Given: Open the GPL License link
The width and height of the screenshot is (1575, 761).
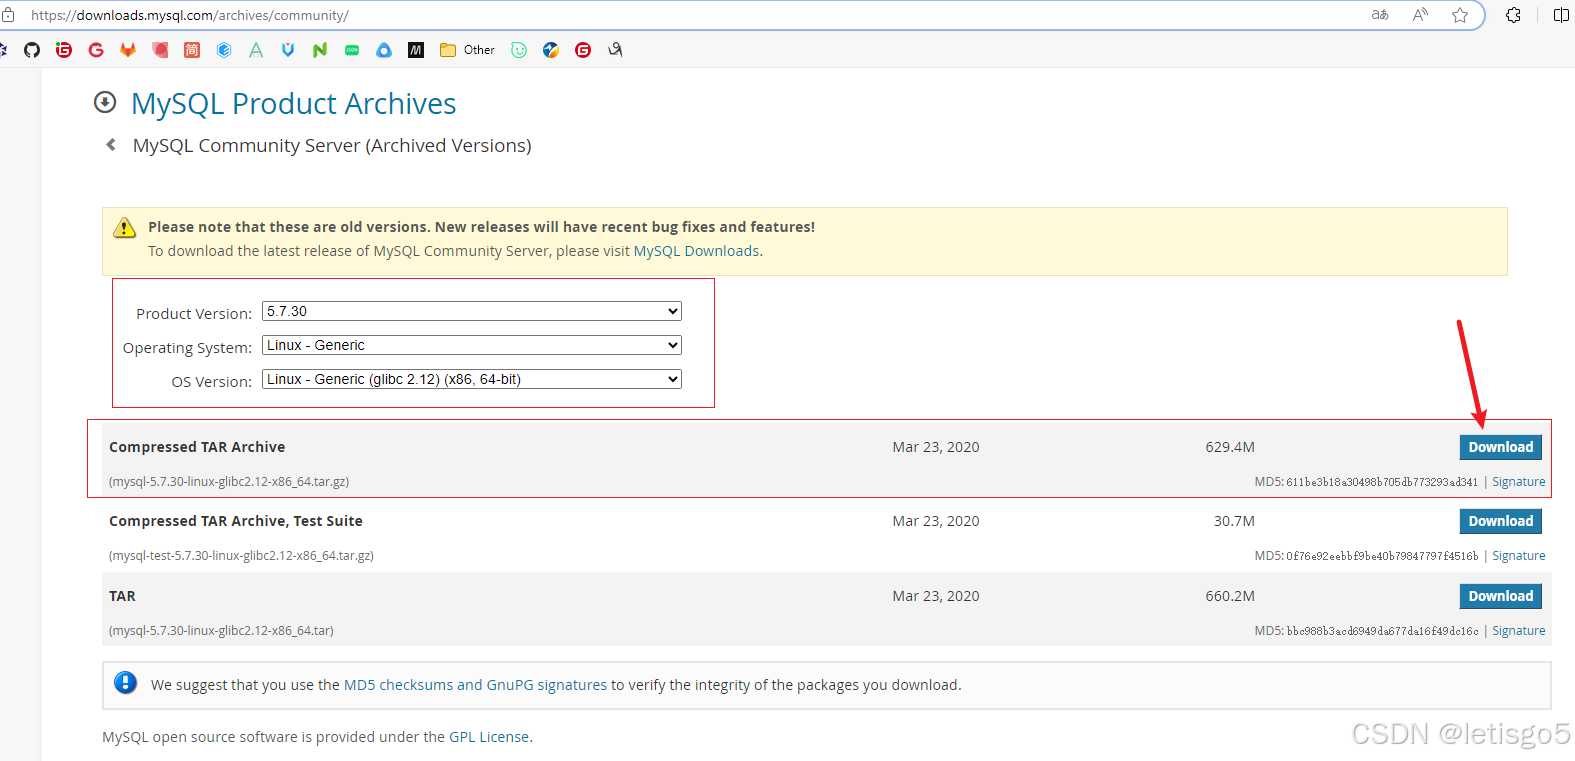Looking at the screenshot, I should pos(489,737).
